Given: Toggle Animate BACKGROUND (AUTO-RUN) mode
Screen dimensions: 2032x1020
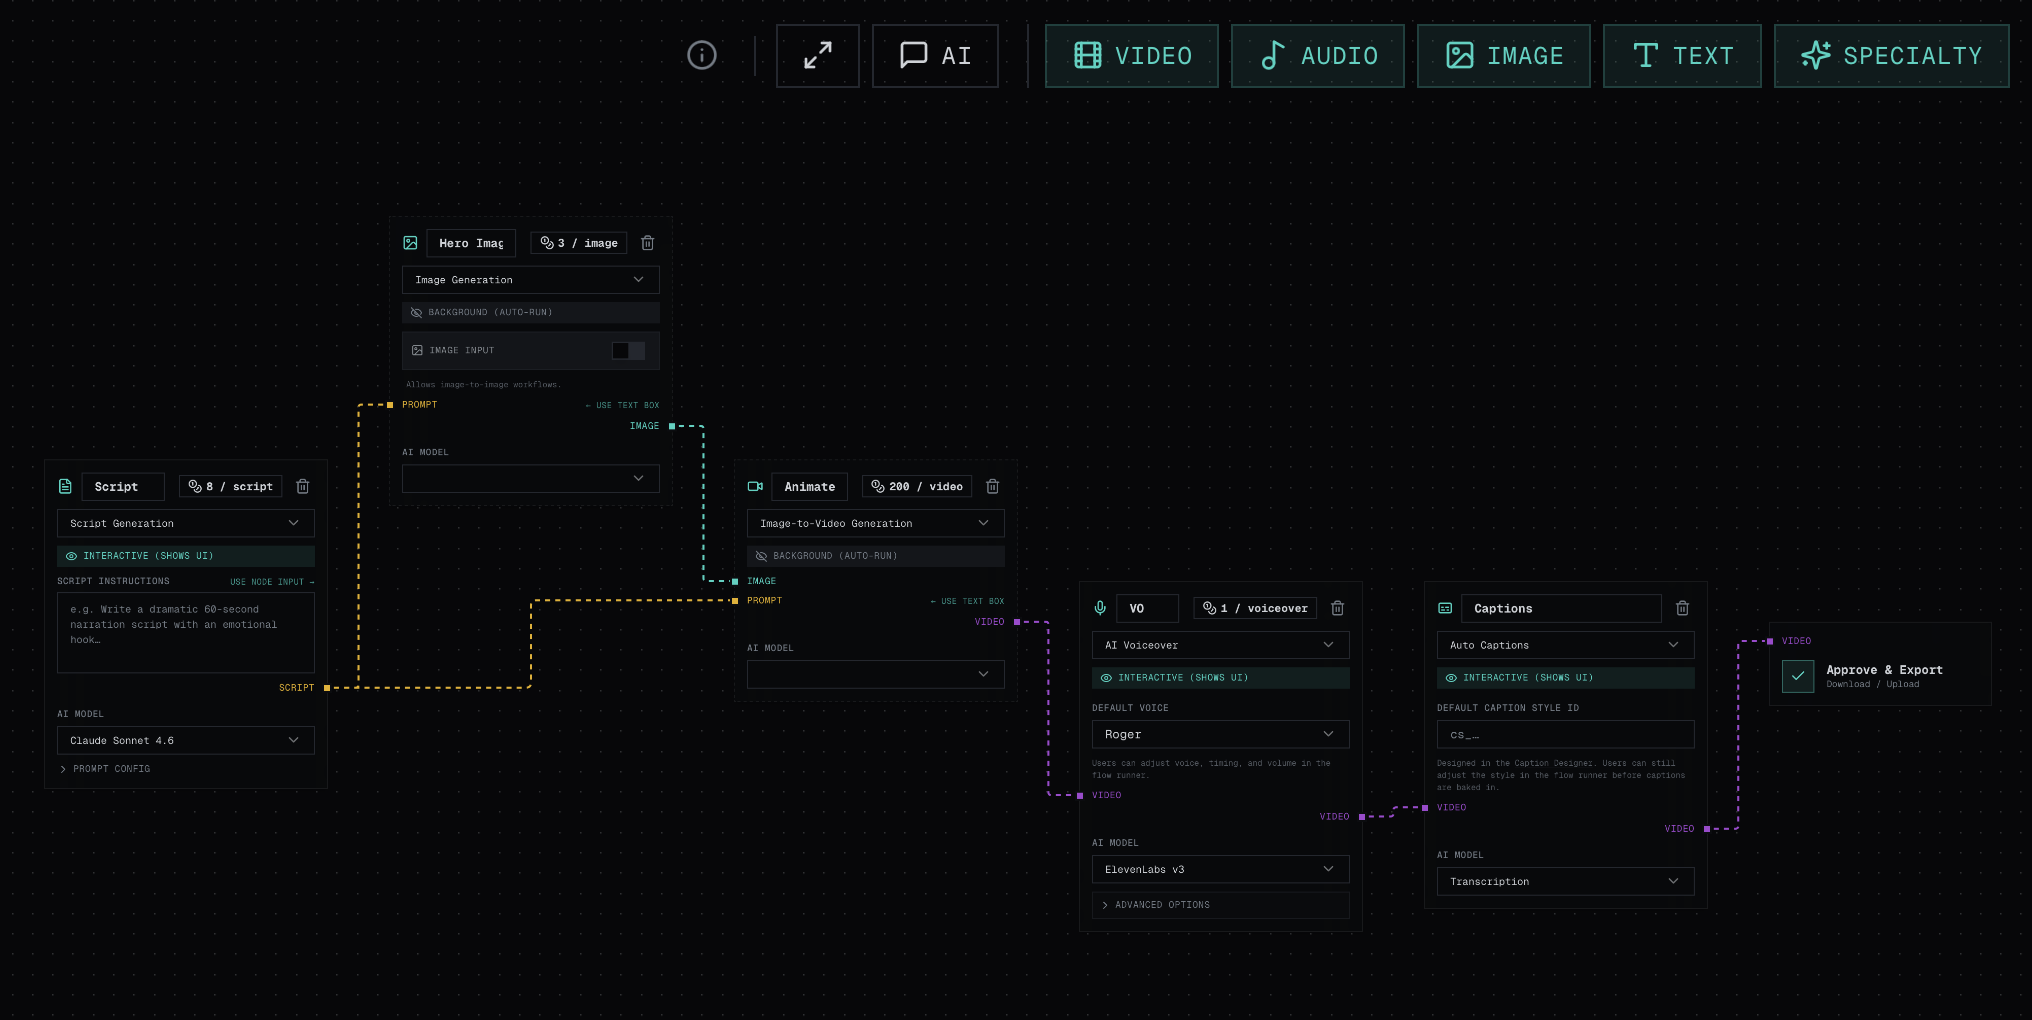Looking at the screenshot, I should point(876,556).
